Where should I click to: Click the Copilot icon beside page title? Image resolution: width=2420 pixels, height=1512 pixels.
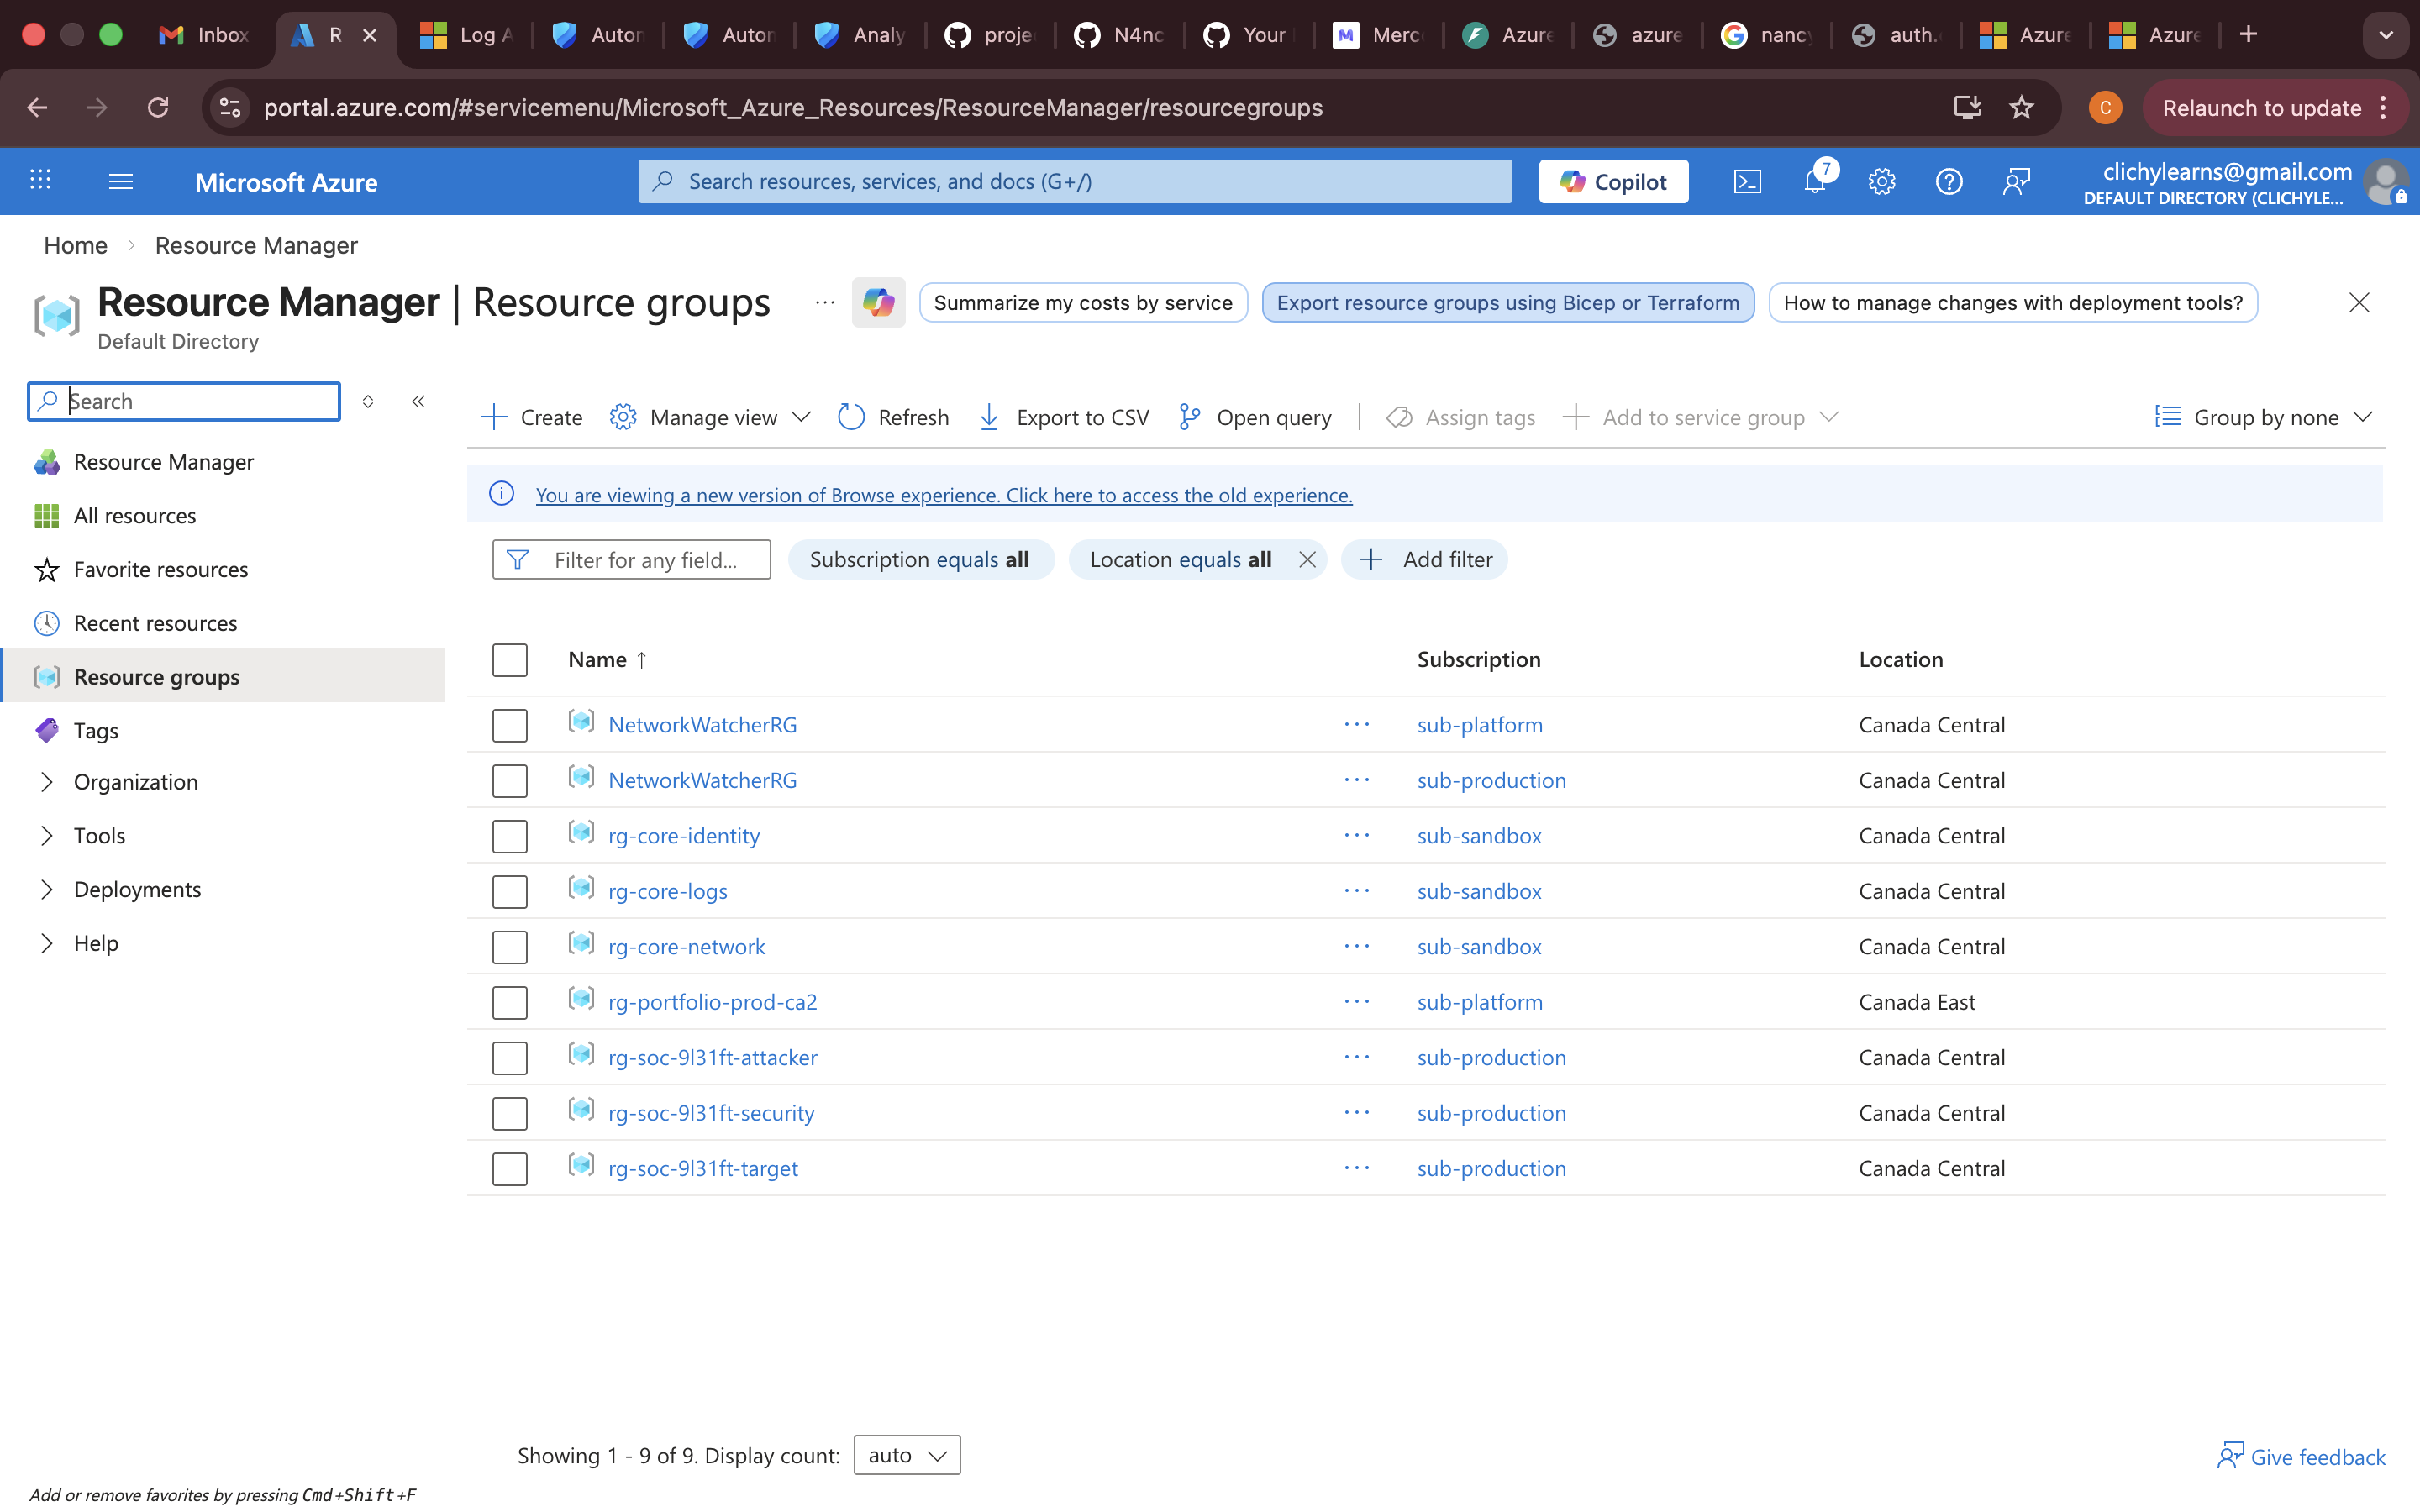878,302
